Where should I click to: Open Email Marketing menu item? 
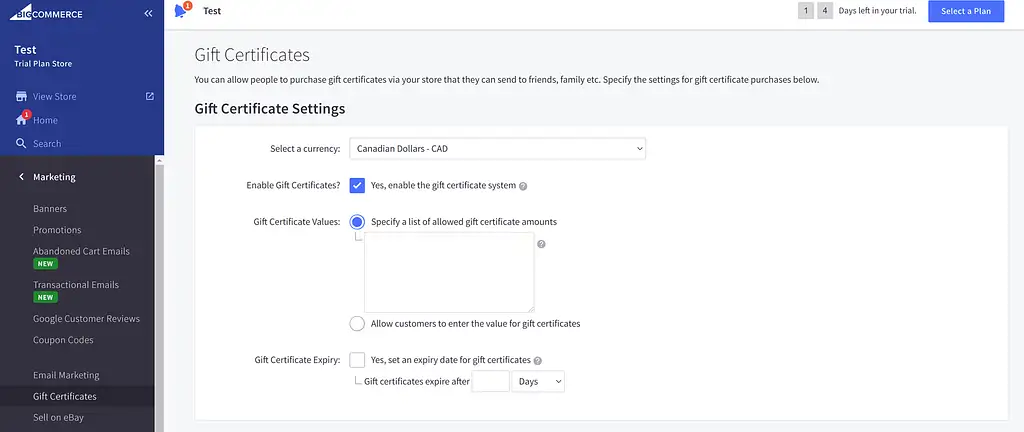[x=66, y=375]
